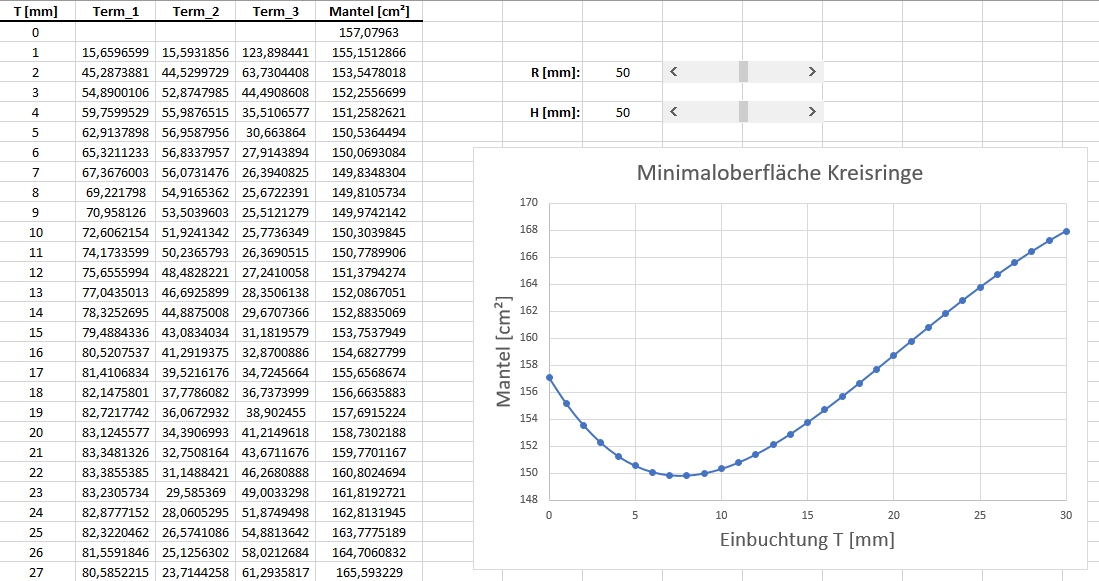The height and width of the screenshot is (581, 1099).
Task: Select the 'T [mm]' column header cell
Action: [36, 11]
